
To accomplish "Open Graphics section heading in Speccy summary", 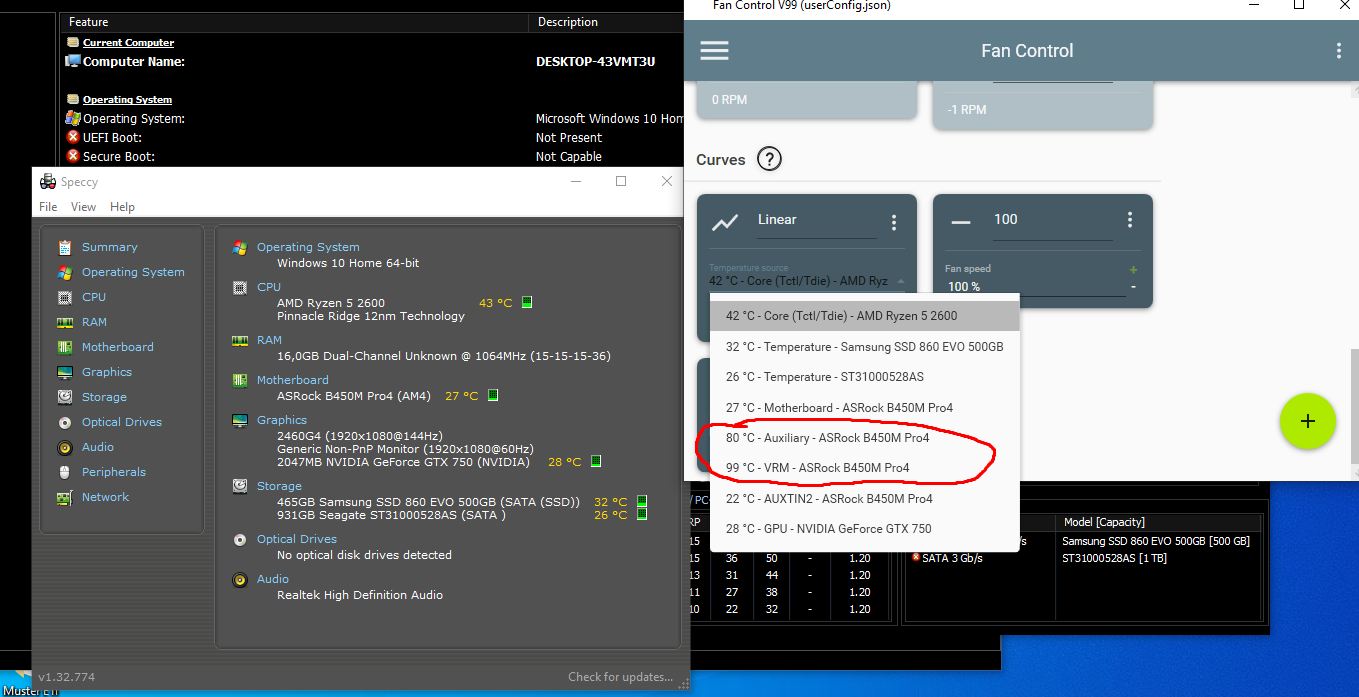I will pyautogui.click(x=282, y=420).
